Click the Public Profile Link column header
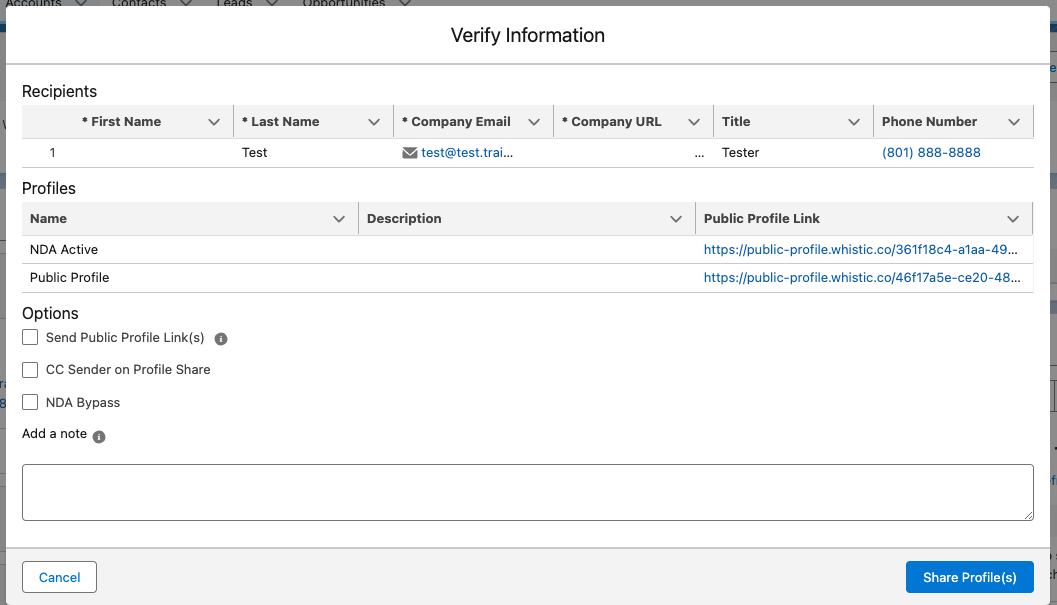Viewport: 1057px width, 605px height. point(762,219)
